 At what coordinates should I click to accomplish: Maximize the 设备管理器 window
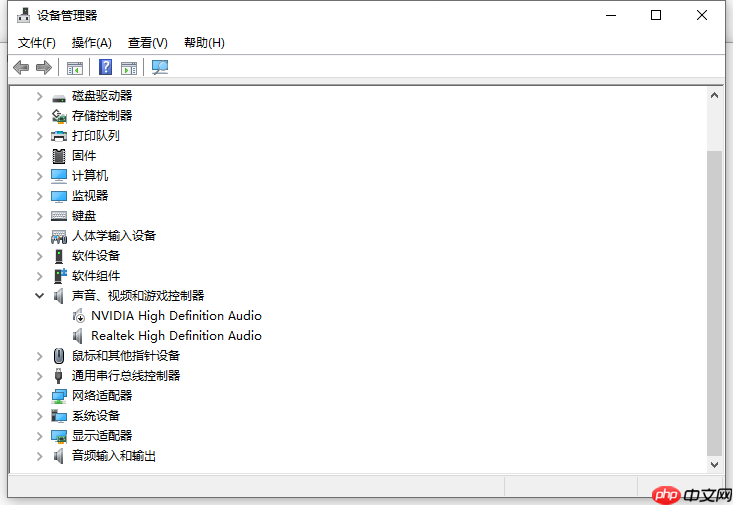tap(656, 15)
